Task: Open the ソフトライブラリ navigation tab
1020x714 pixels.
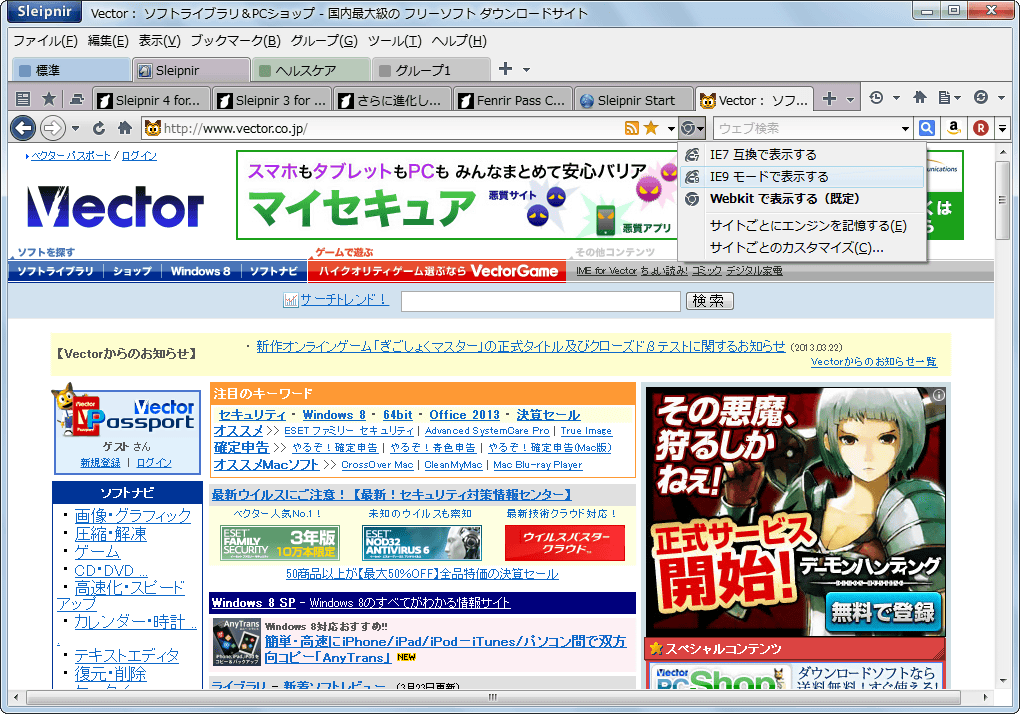Action: (x=55, y=271)
